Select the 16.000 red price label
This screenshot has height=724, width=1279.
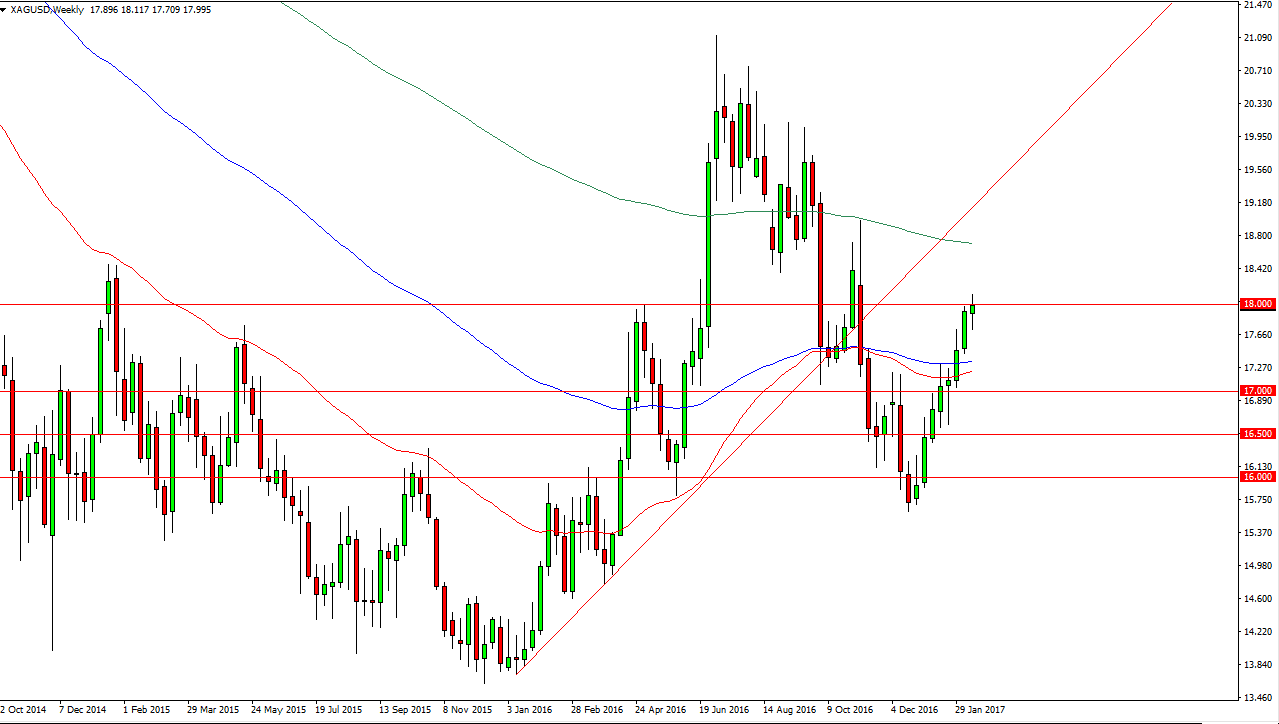1256,477
